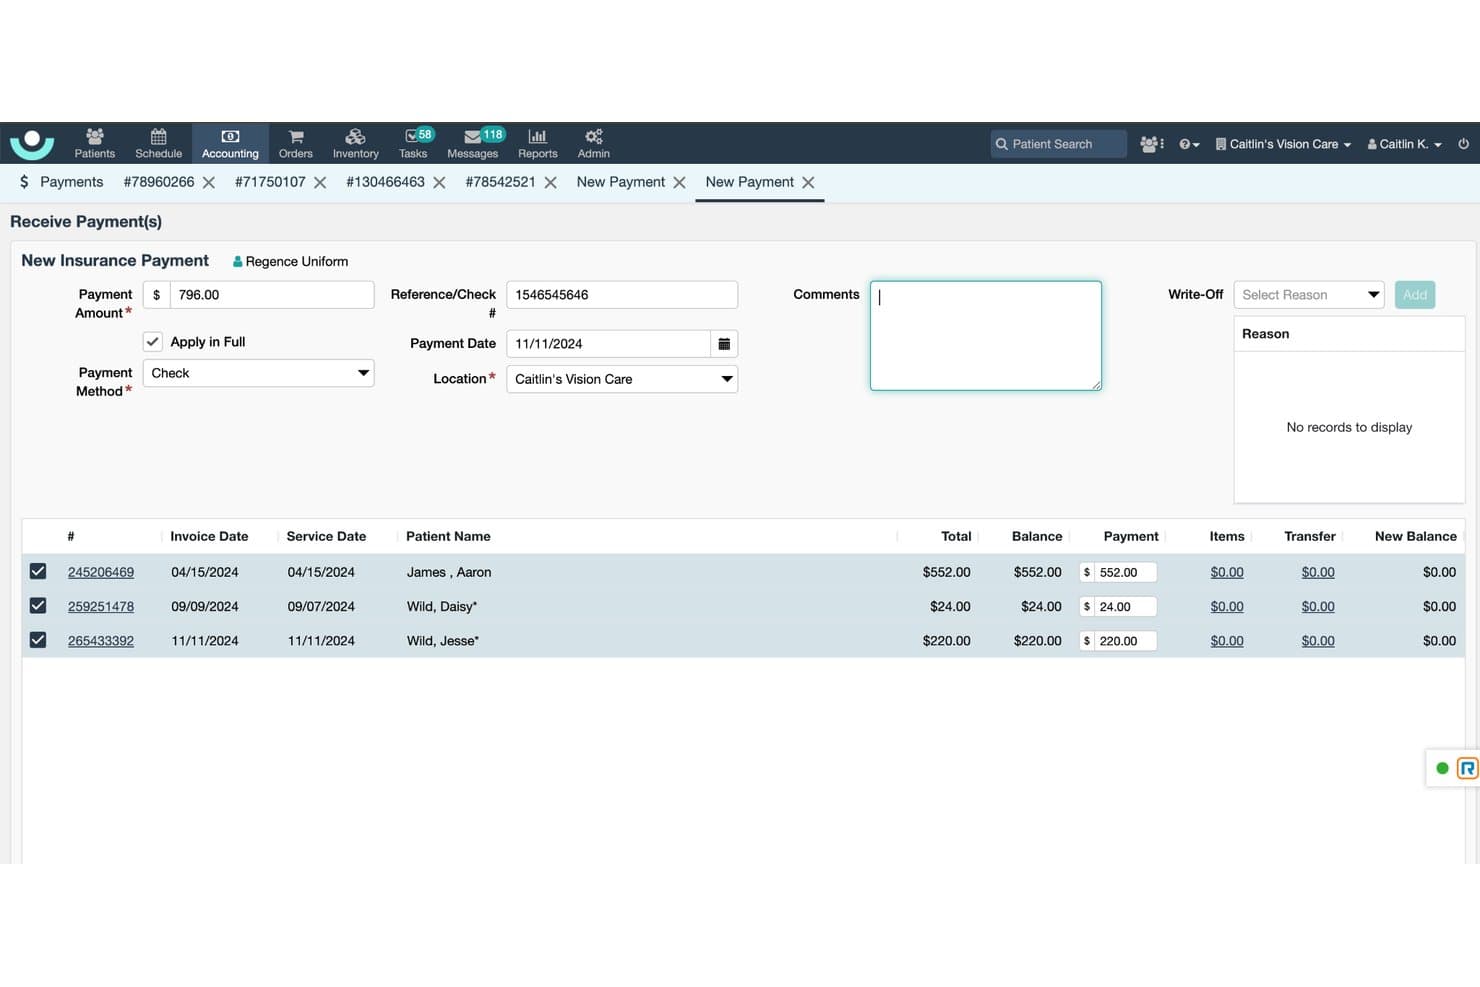Switch to the #130466463 tab
The height and width of the screenshot is (987, 1480).
pos(385,182)
